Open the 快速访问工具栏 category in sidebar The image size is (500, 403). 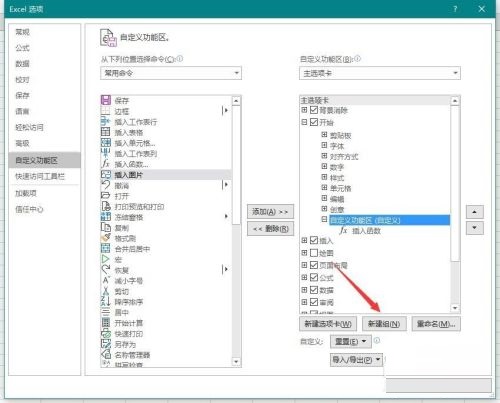point(44,176)
